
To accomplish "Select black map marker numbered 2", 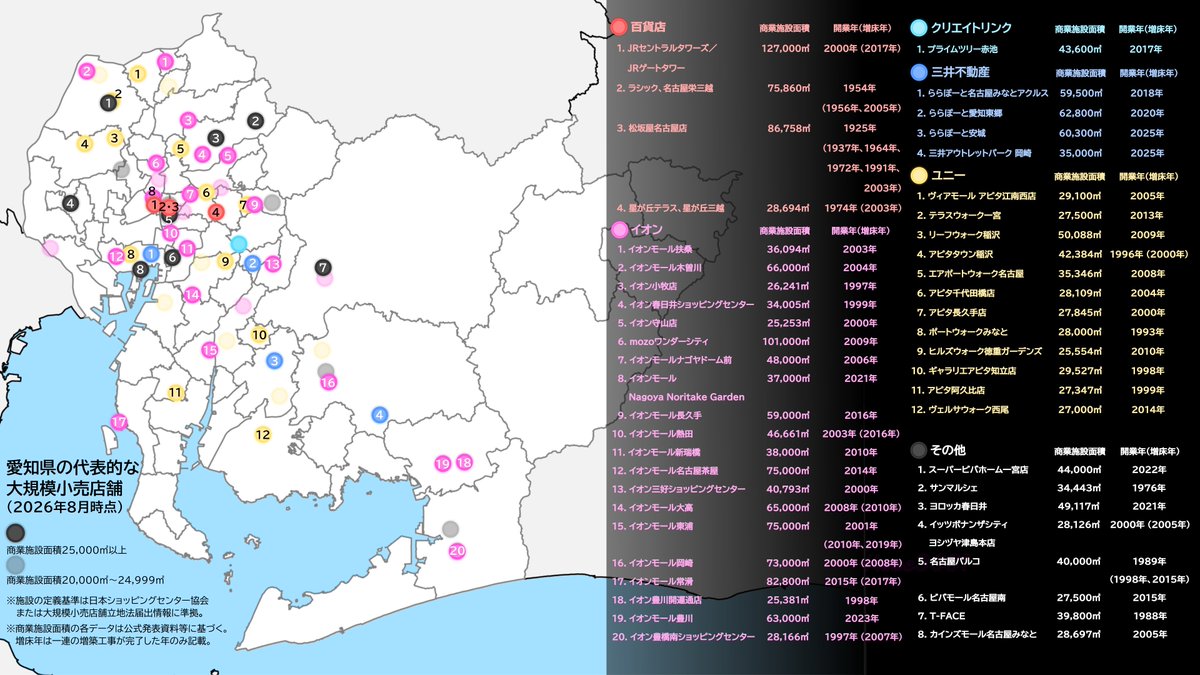I will click(x=255, y=121).
